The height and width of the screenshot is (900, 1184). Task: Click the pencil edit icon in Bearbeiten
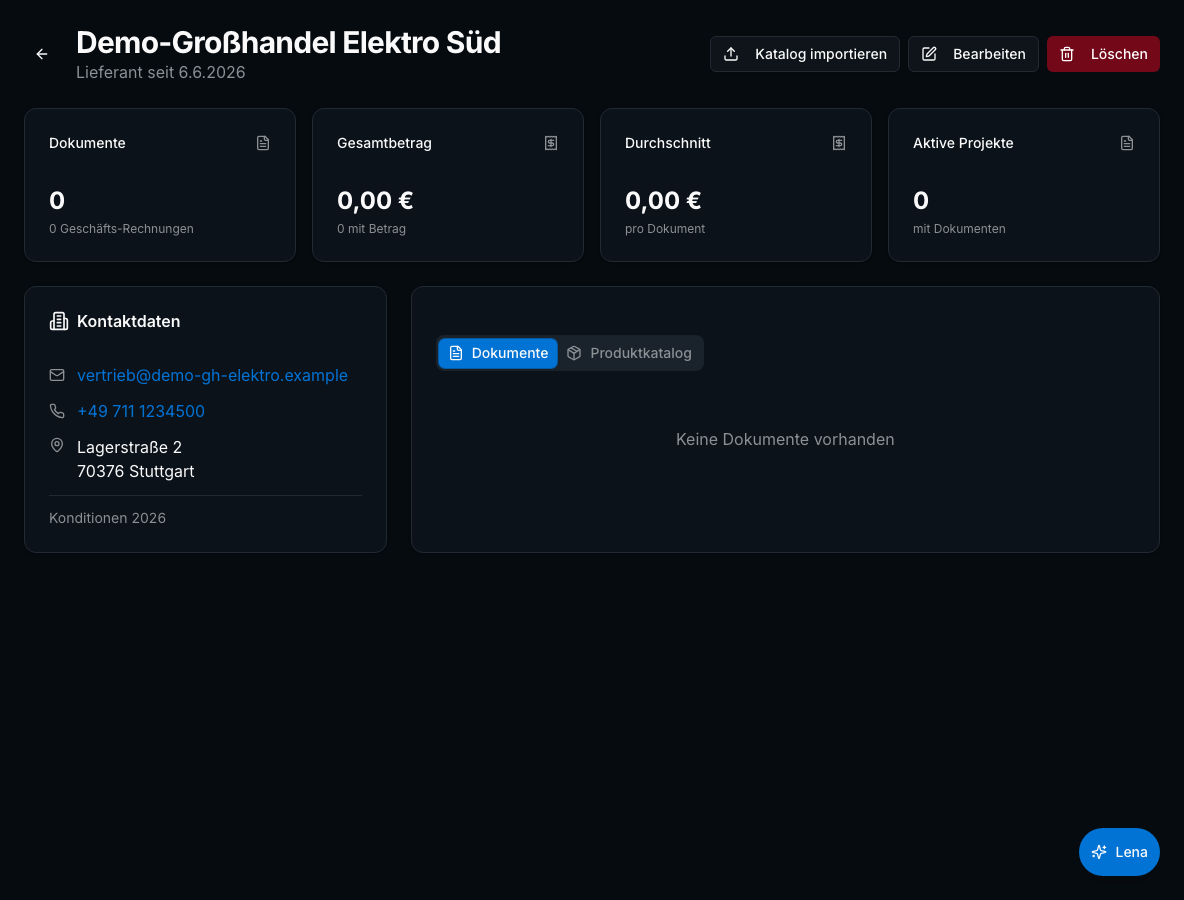[930, 54]
